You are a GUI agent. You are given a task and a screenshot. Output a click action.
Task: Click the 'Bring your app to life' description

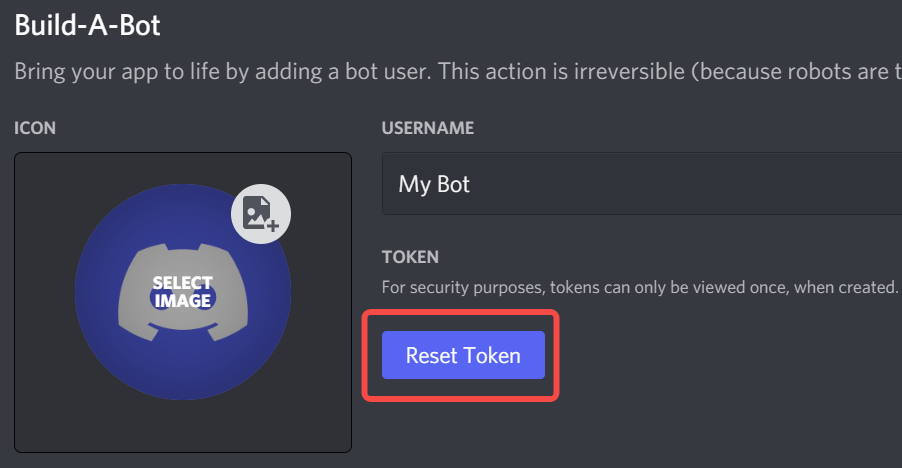tap(458, 71)
